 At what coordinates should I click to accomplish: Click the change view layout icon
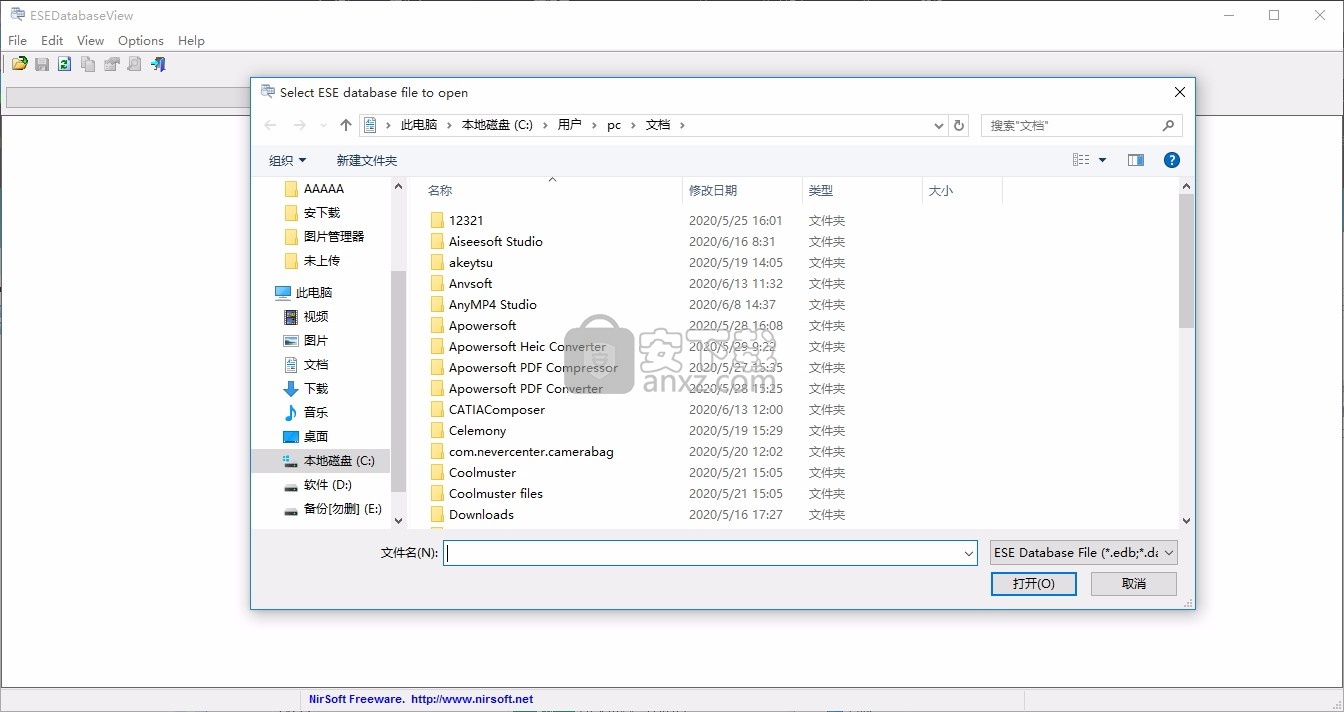pyautogui.click(x=1081, y=160)
